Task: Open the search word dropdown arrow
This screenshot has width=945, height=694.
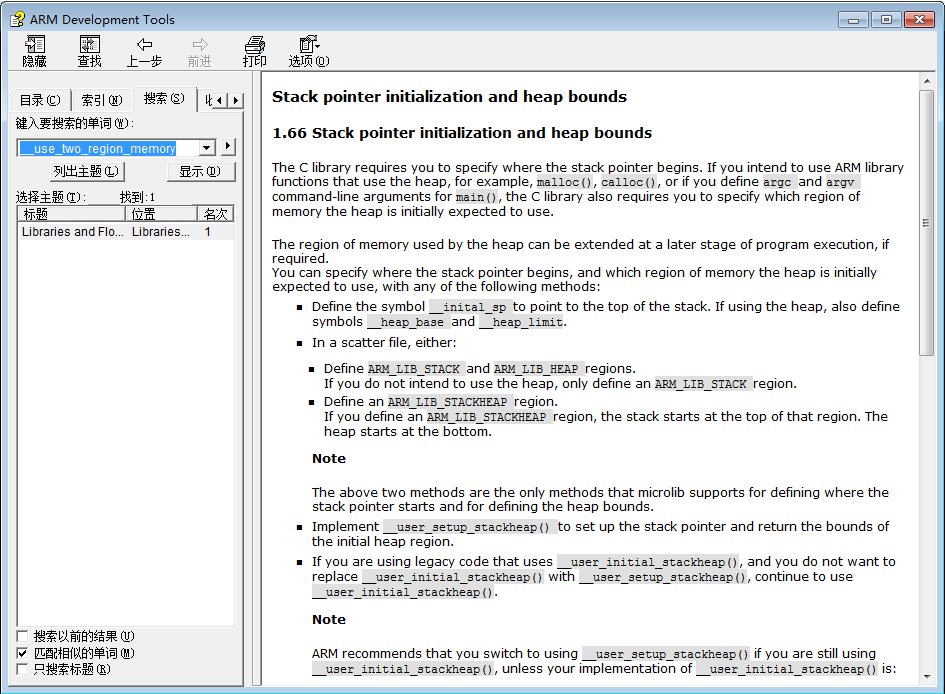Action: pos(207,148)
